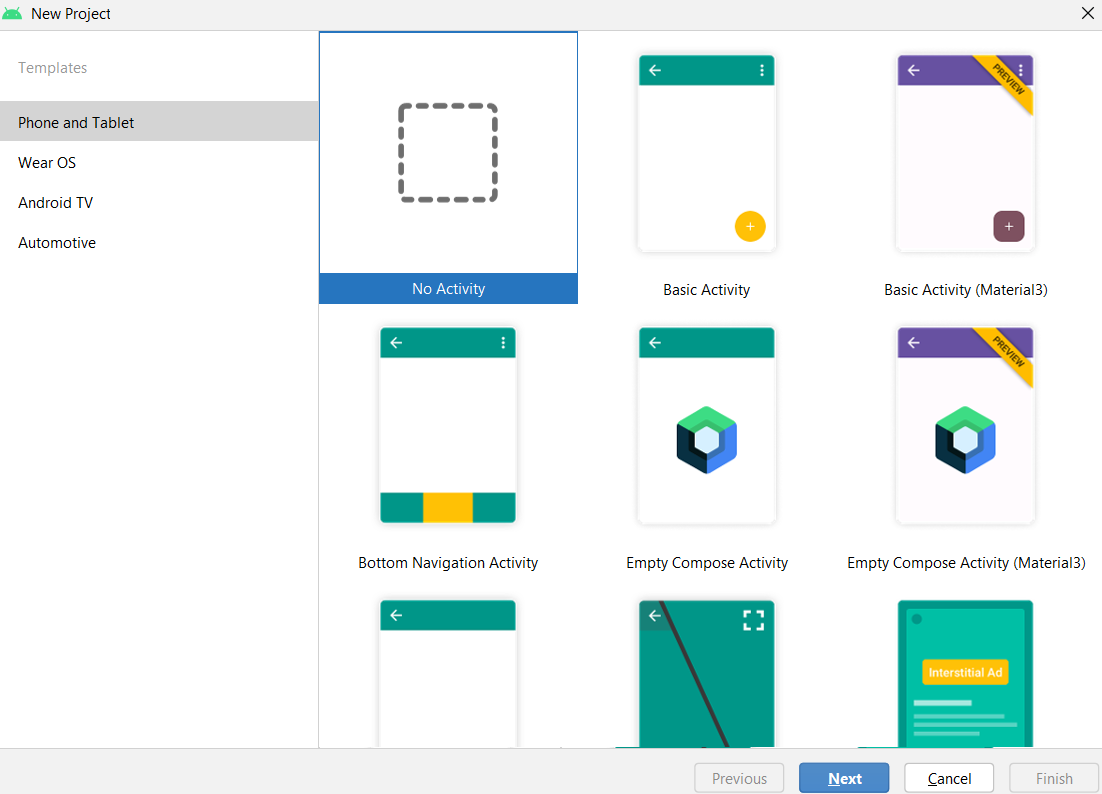The width and height of the screenshot is (1102, 794).
Task: Select Empty Compose Activity (Material3) template
Action: coord(965,425)
